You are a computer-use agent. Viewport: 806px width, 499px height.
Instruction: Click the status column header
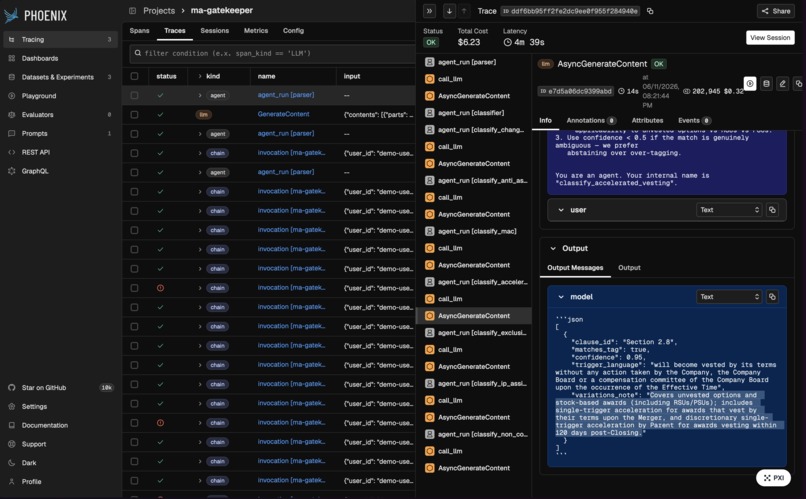[x=166, y=76]
